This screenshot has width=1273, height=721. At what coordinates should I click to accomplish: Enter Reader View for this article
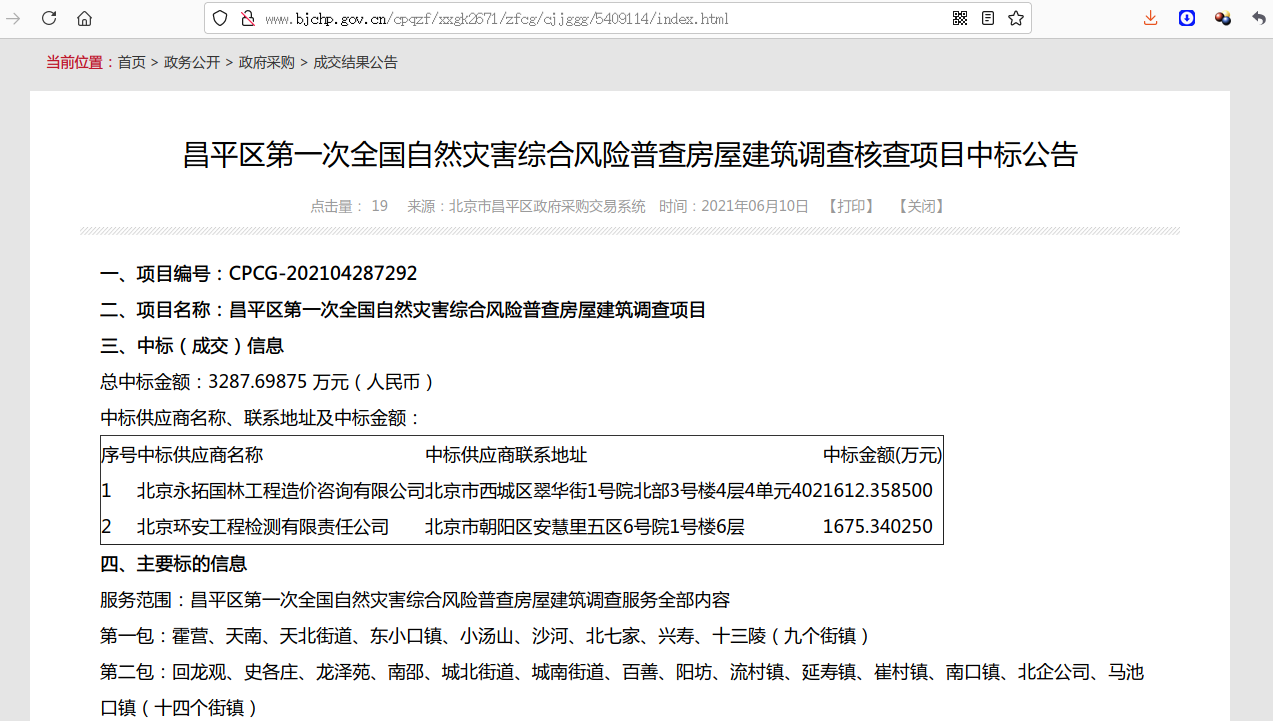pos(987,17)
